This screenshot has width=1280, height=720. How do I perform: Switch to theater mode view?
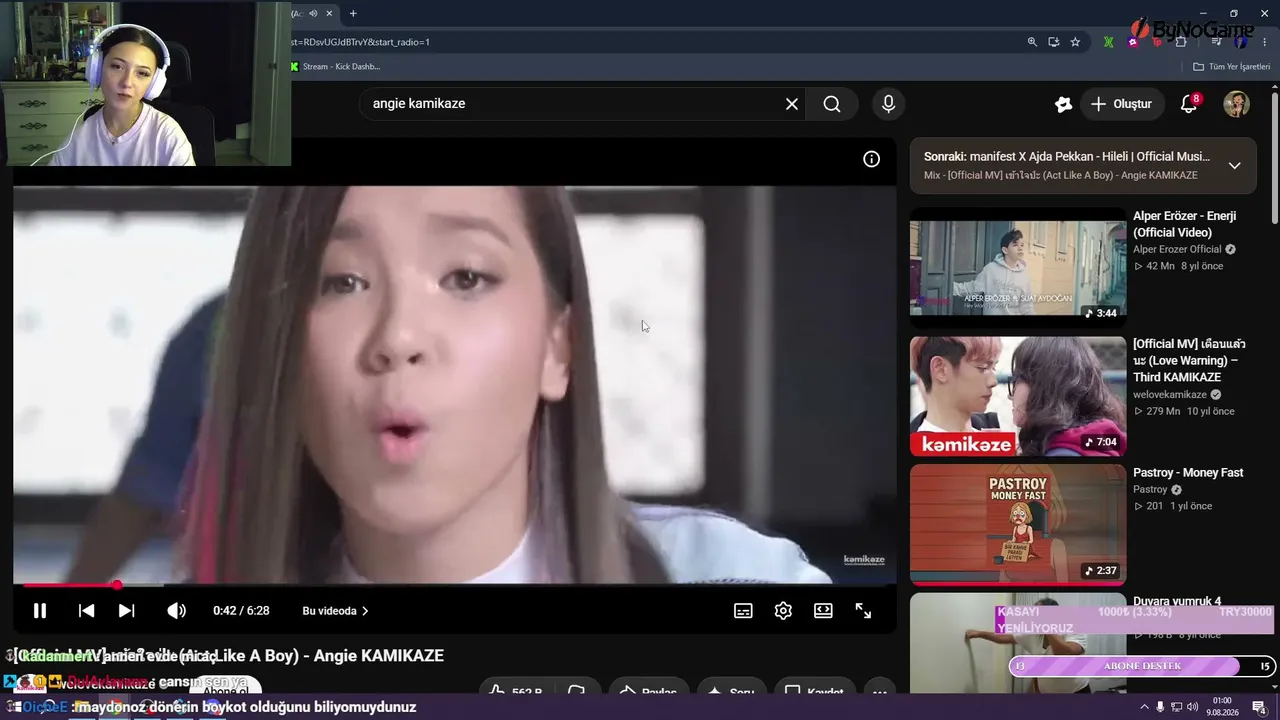point(823,611)
